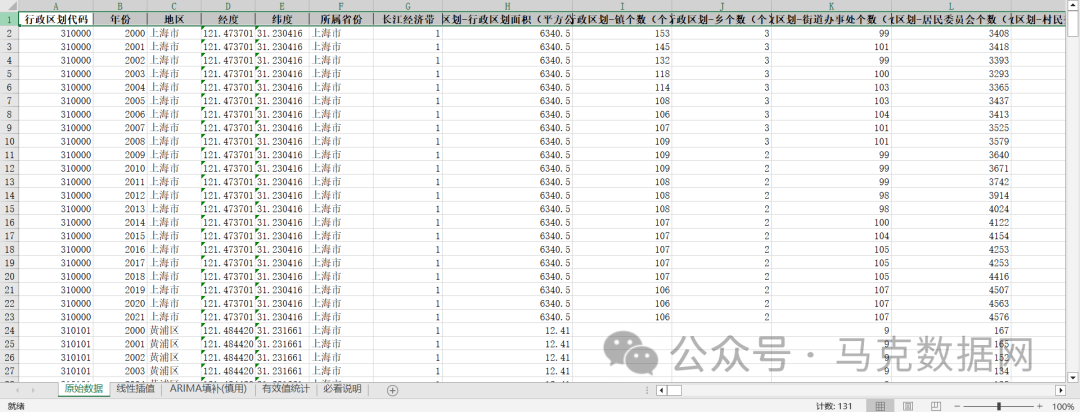Open the 必看说明 sheet tab
Viewport: 1080px width, 412px height.
(342, 389)
